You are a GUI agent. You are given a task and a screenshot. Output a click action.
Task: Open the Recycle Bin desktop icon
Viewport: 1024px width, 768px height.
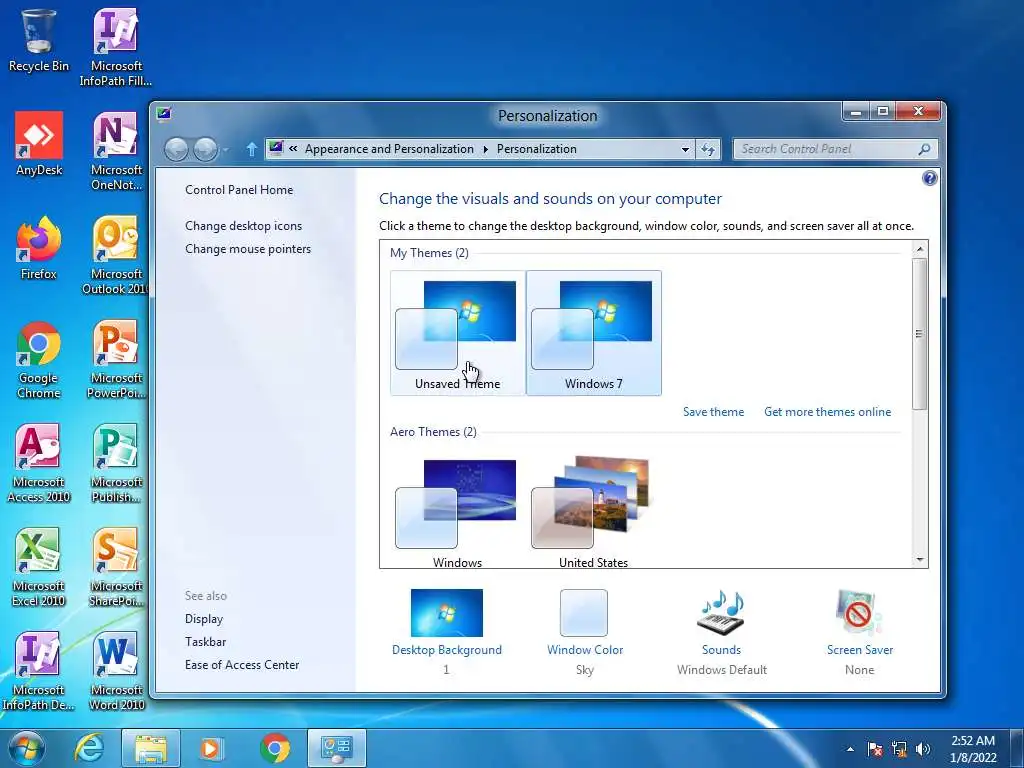coord(39,40)
